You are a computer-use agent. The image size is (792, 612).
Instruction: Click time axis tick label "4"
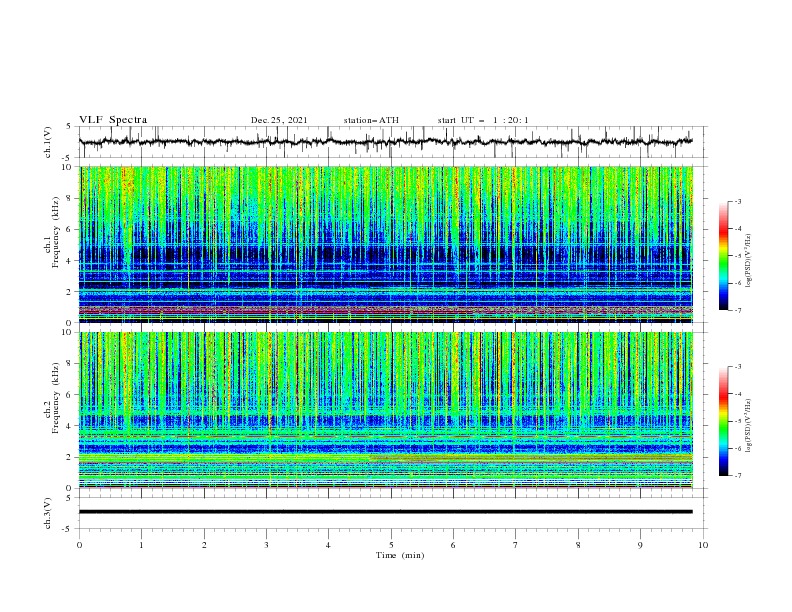328,545
